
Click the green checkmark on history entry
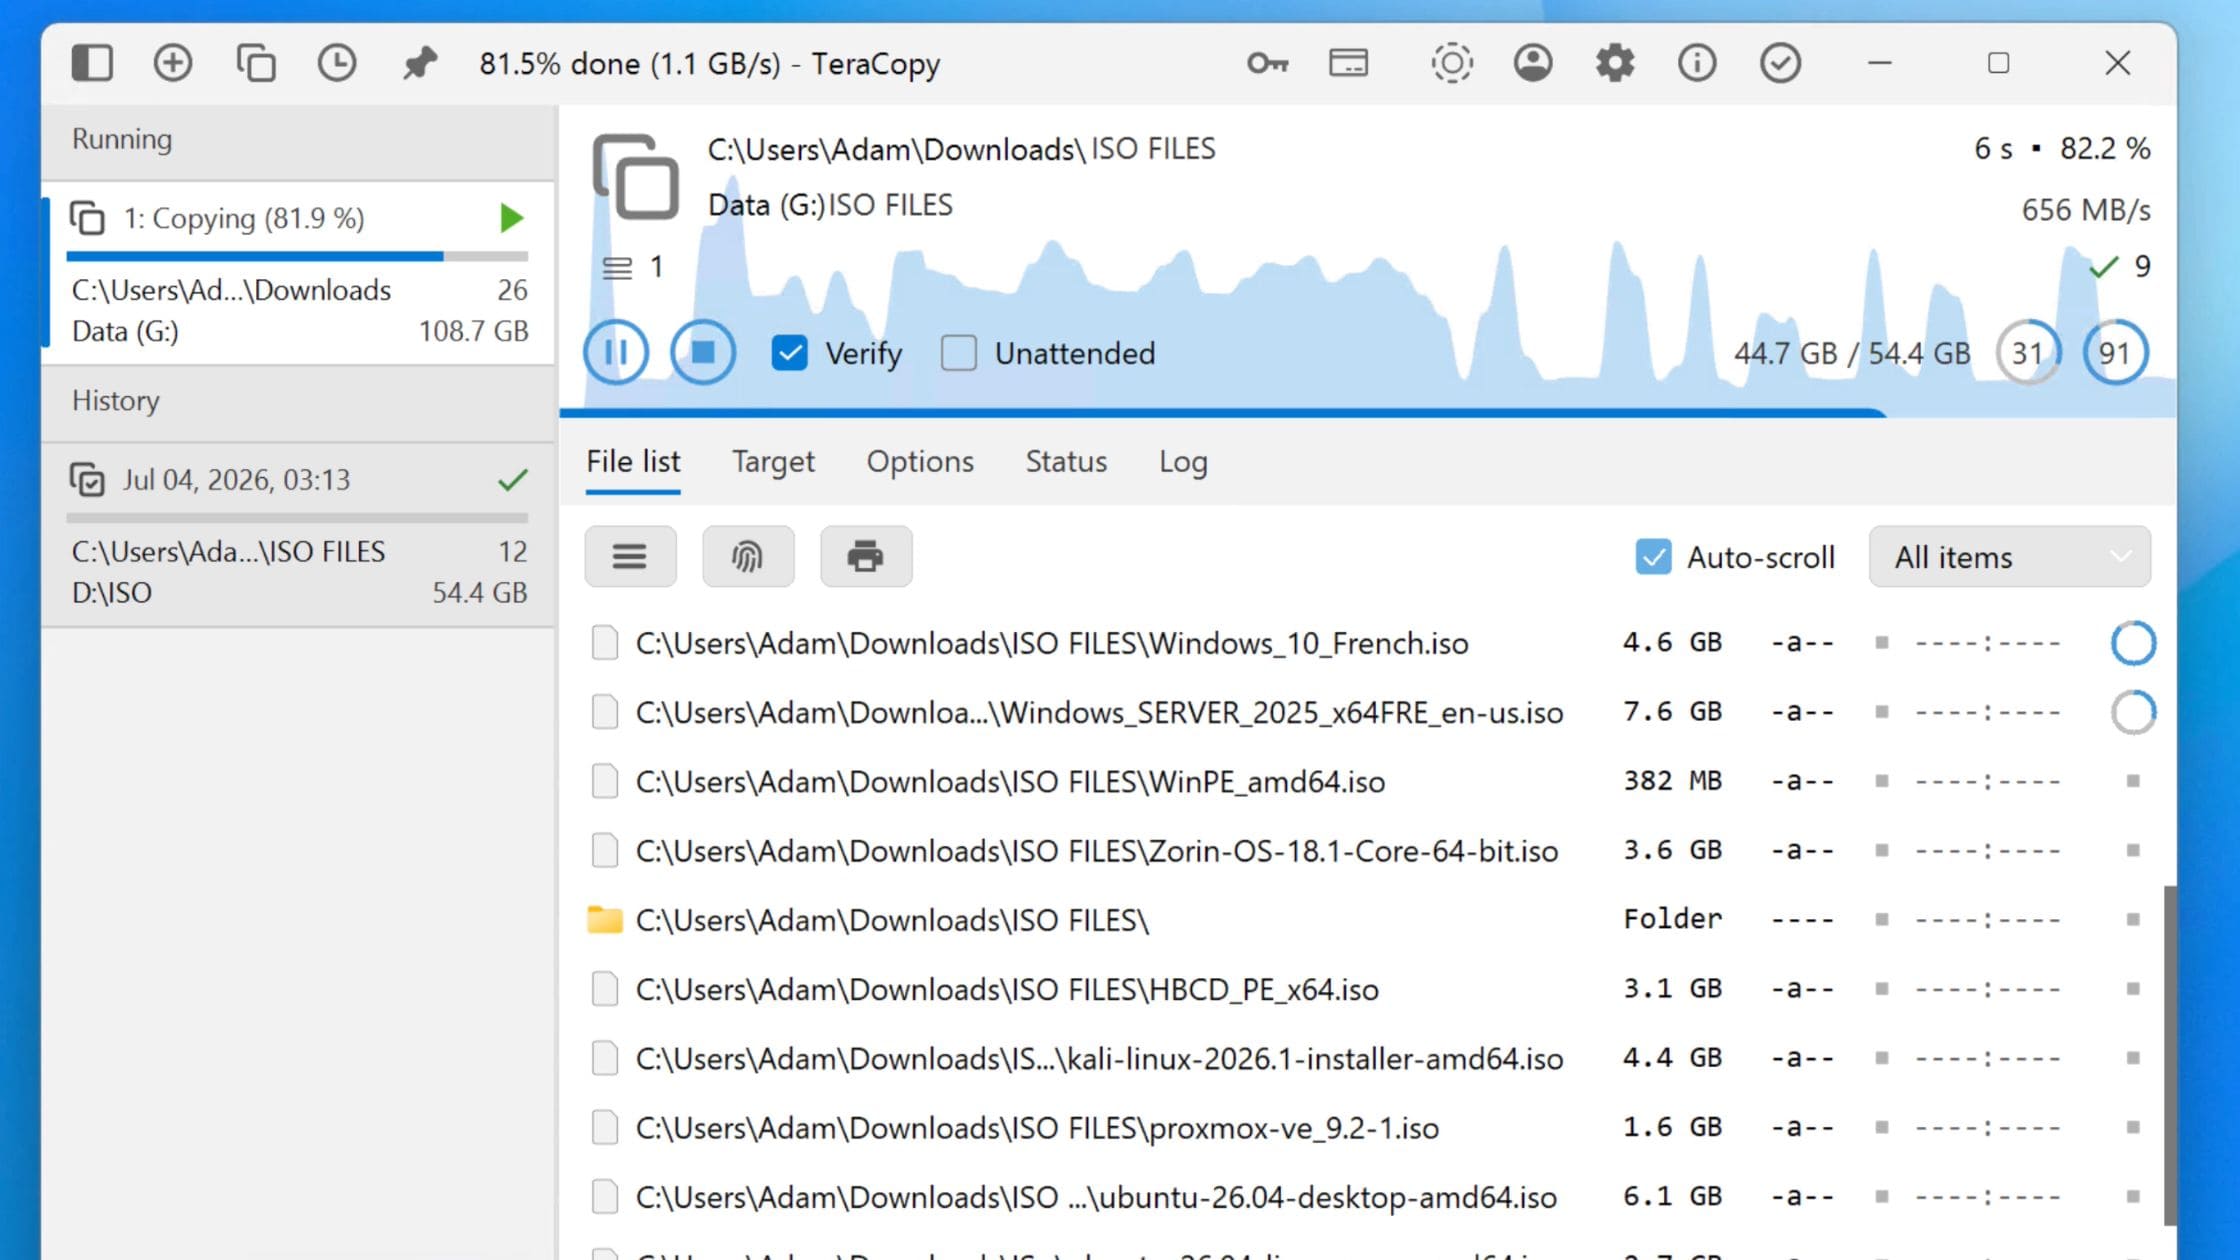[x=512, y=480]
